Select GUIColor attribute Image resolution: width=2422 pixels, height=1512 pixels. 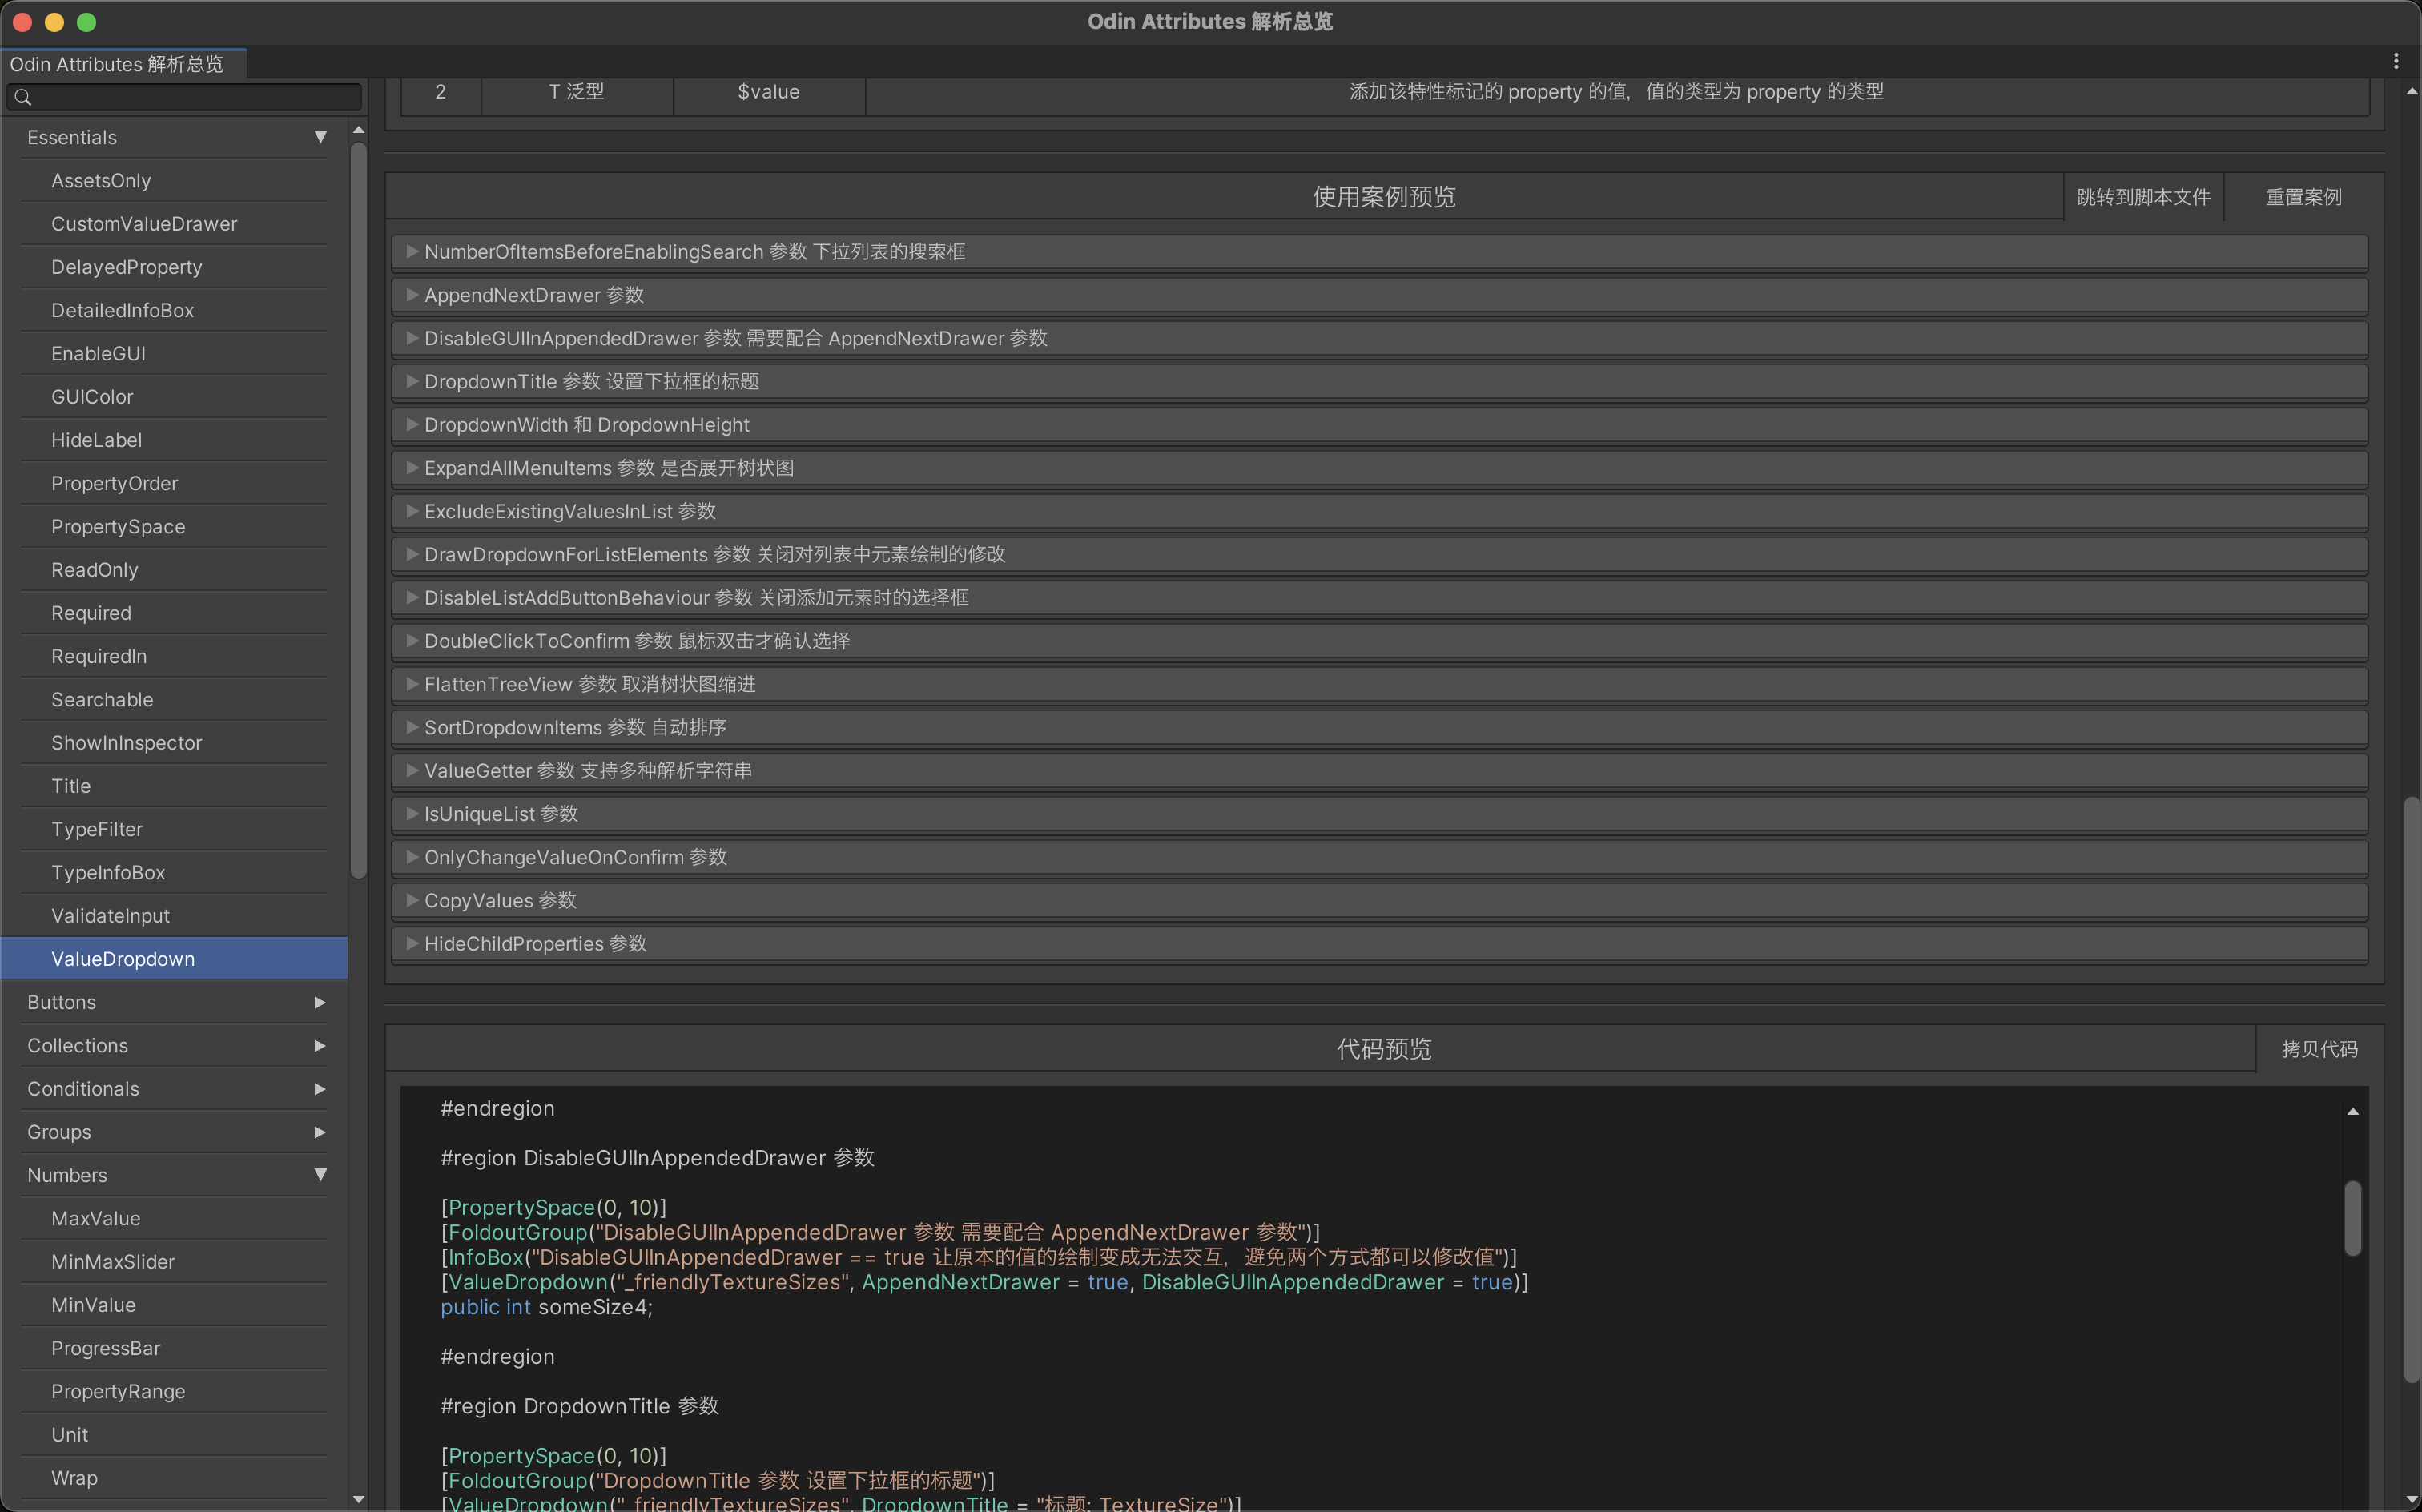(x=174, y=397)
